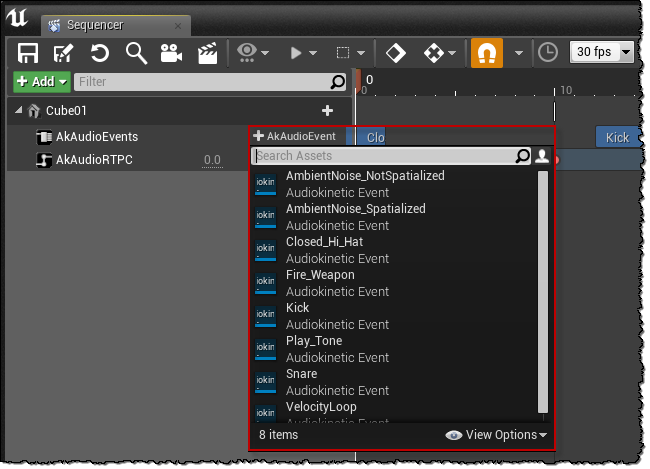Image resolution: width=650 pixels, height=469 pixels.
Task: Click the magnifier icon in Search Assets
Action: (x=522, y=156)
